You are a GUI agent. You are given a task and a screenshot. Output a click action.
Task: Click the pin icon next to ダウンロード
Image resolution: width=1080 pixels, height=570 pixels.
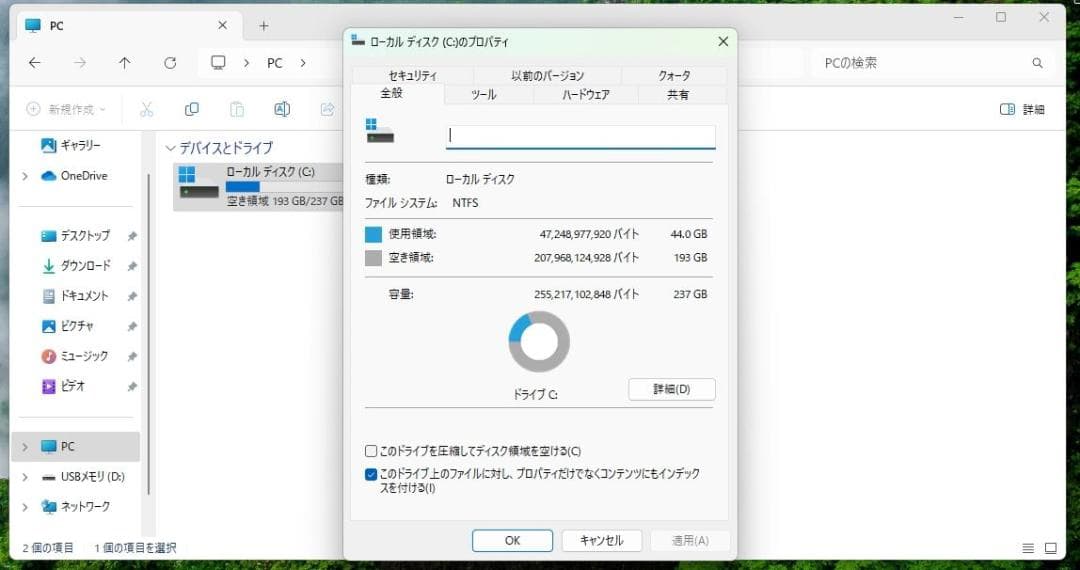pyautogui.click(x=132, y=266)
